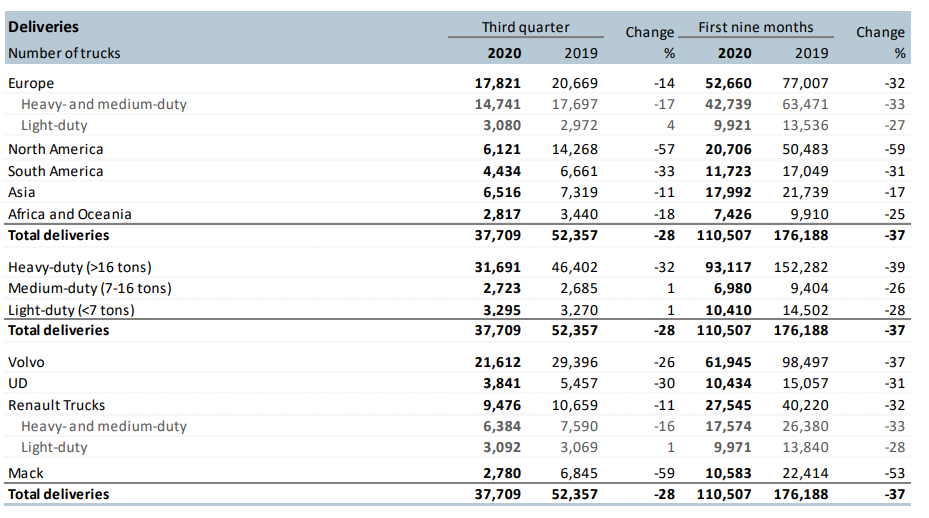Select the value 14,741 under Europe heavy-duty
The image size is (929, 518).
pyautogui.click(x=498, y=104)
